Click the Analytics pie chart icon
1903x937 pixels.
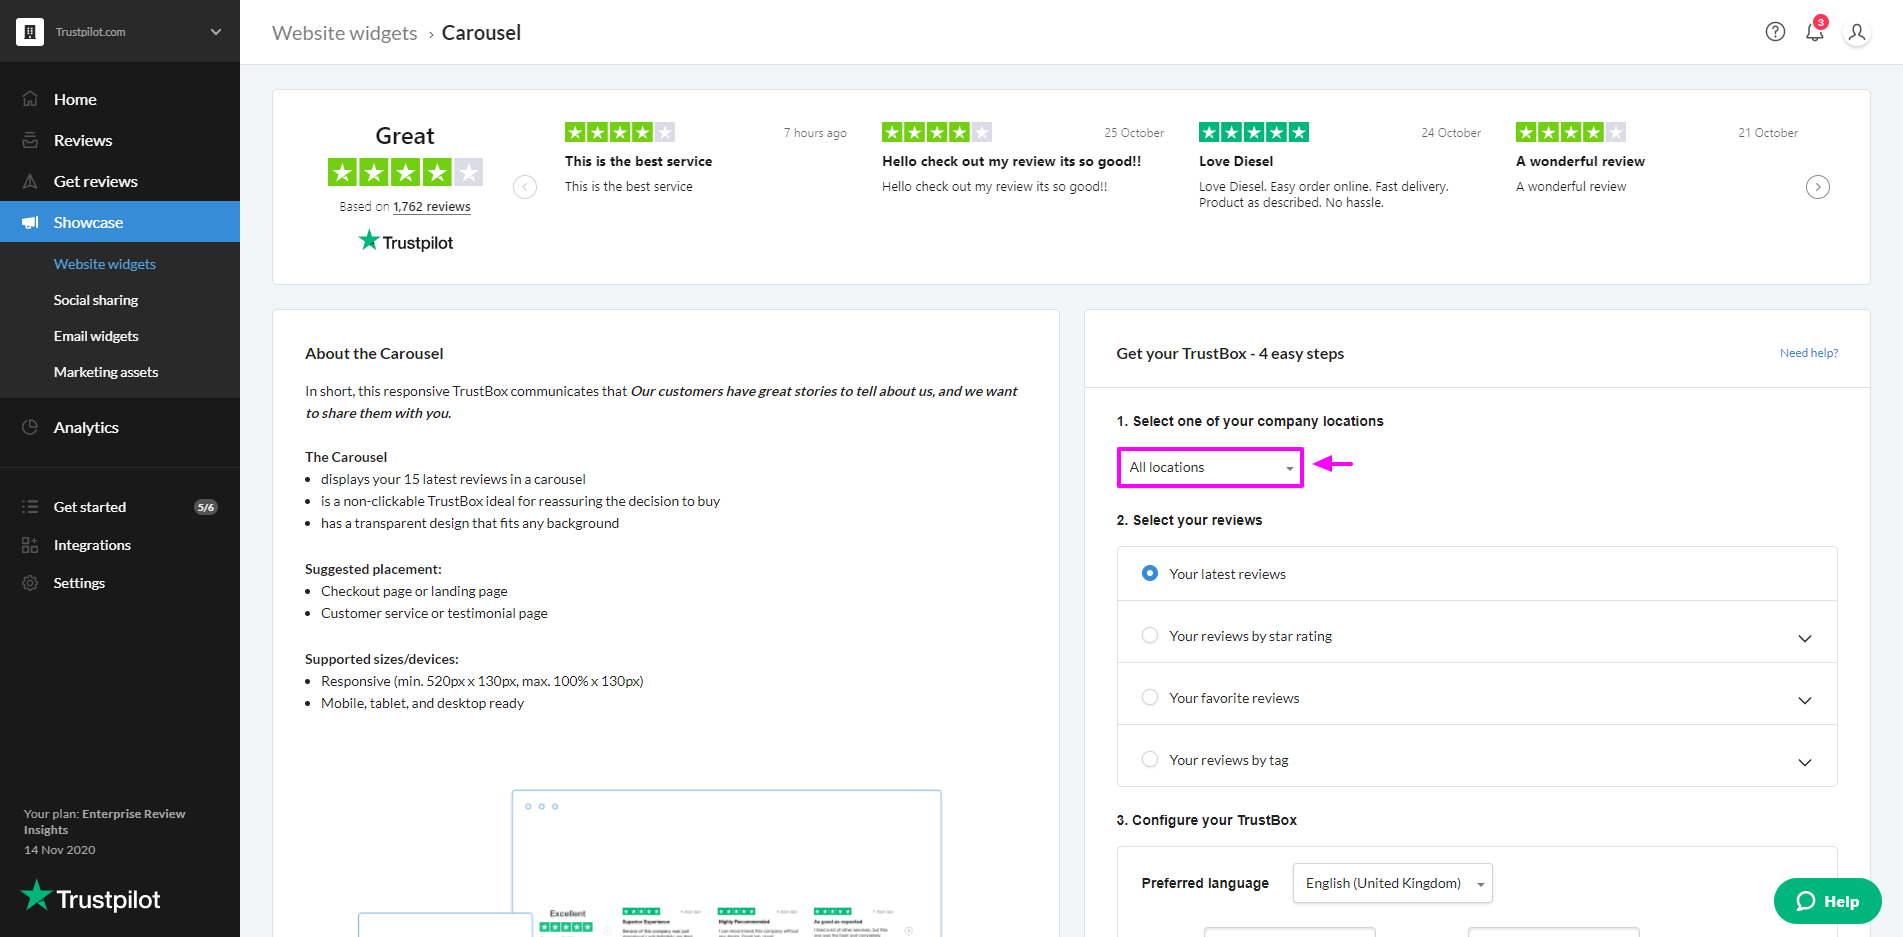[30, 427]
